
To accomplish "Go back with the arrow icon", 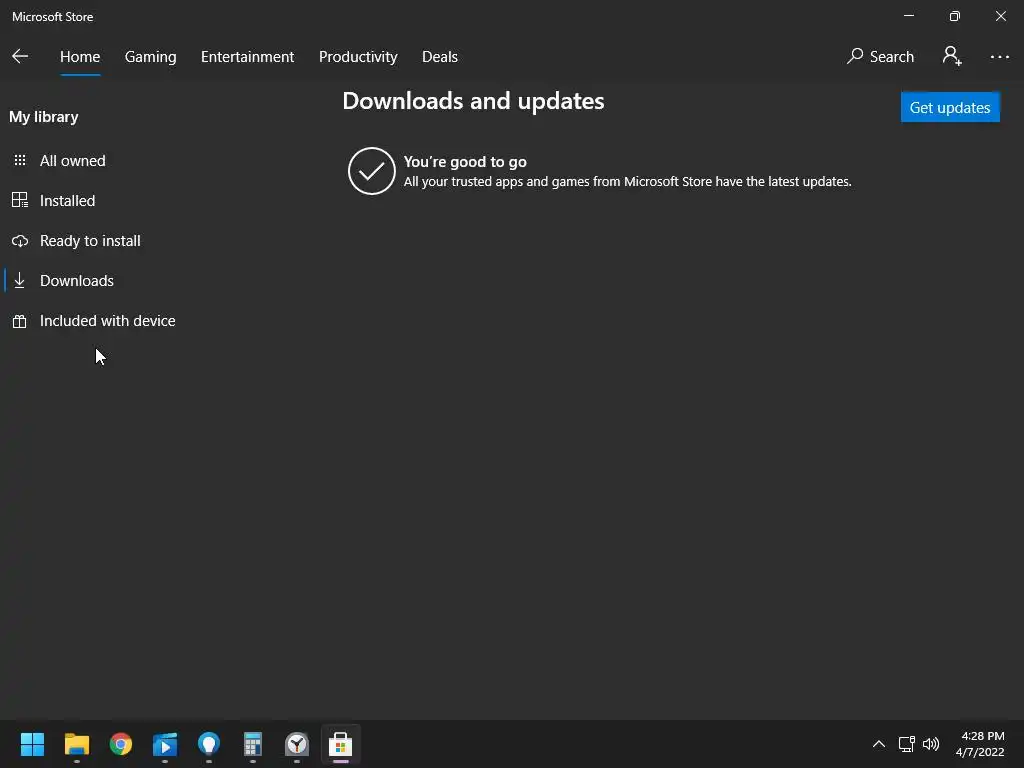I will tap(20, 57).
